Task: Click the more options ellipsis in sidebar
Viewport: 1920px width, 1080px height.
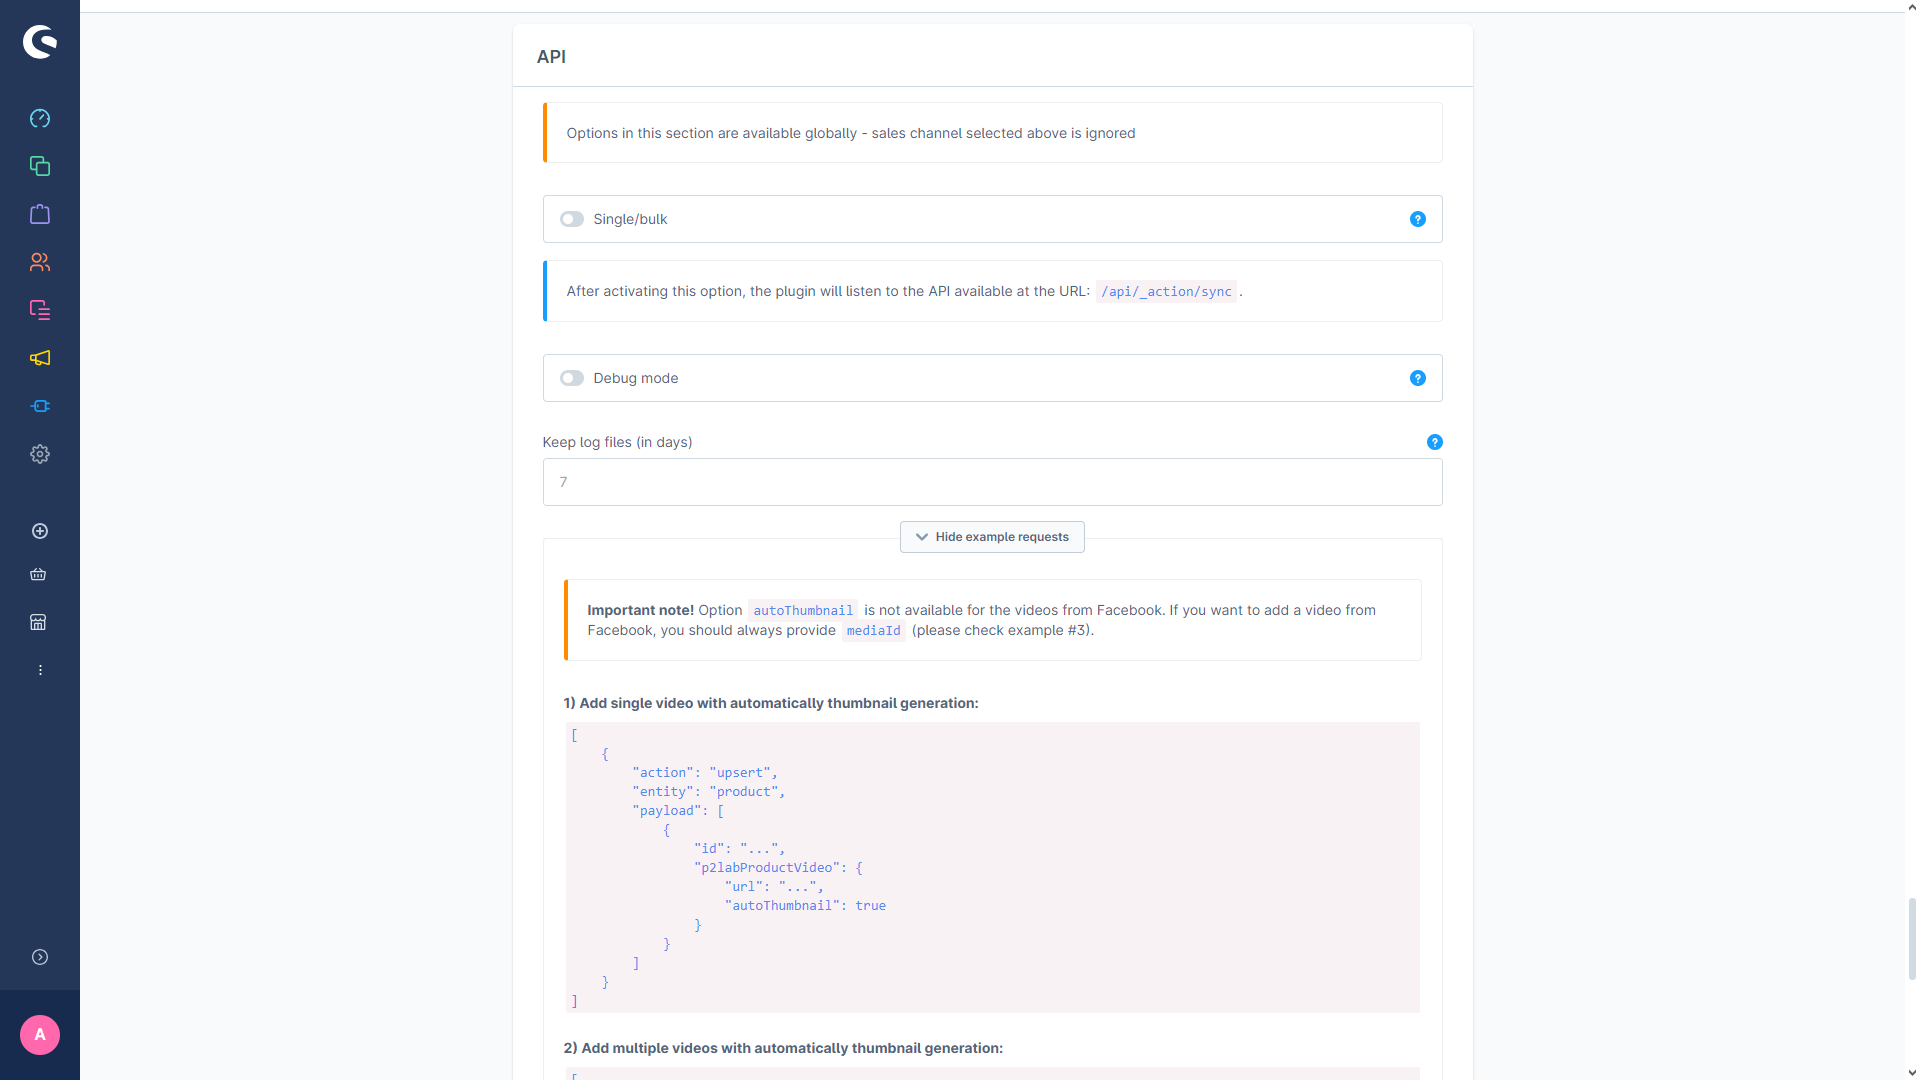Action: [x=40, y=670]
